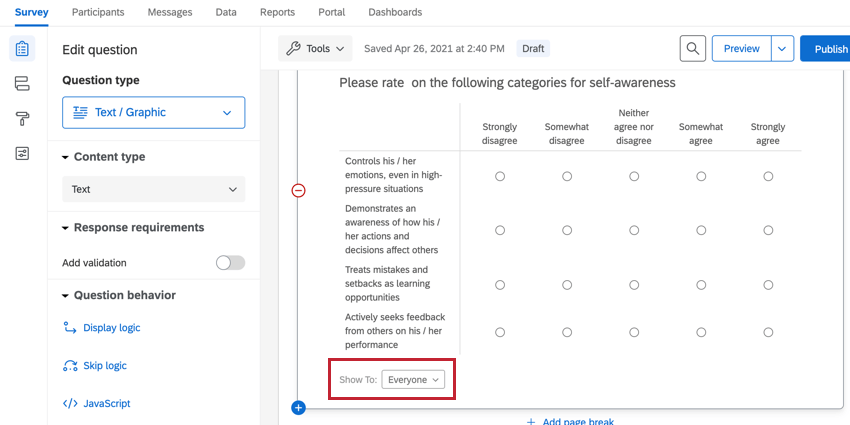
Task: Switch to the Participants tab
Action: [x=98, y=12]
